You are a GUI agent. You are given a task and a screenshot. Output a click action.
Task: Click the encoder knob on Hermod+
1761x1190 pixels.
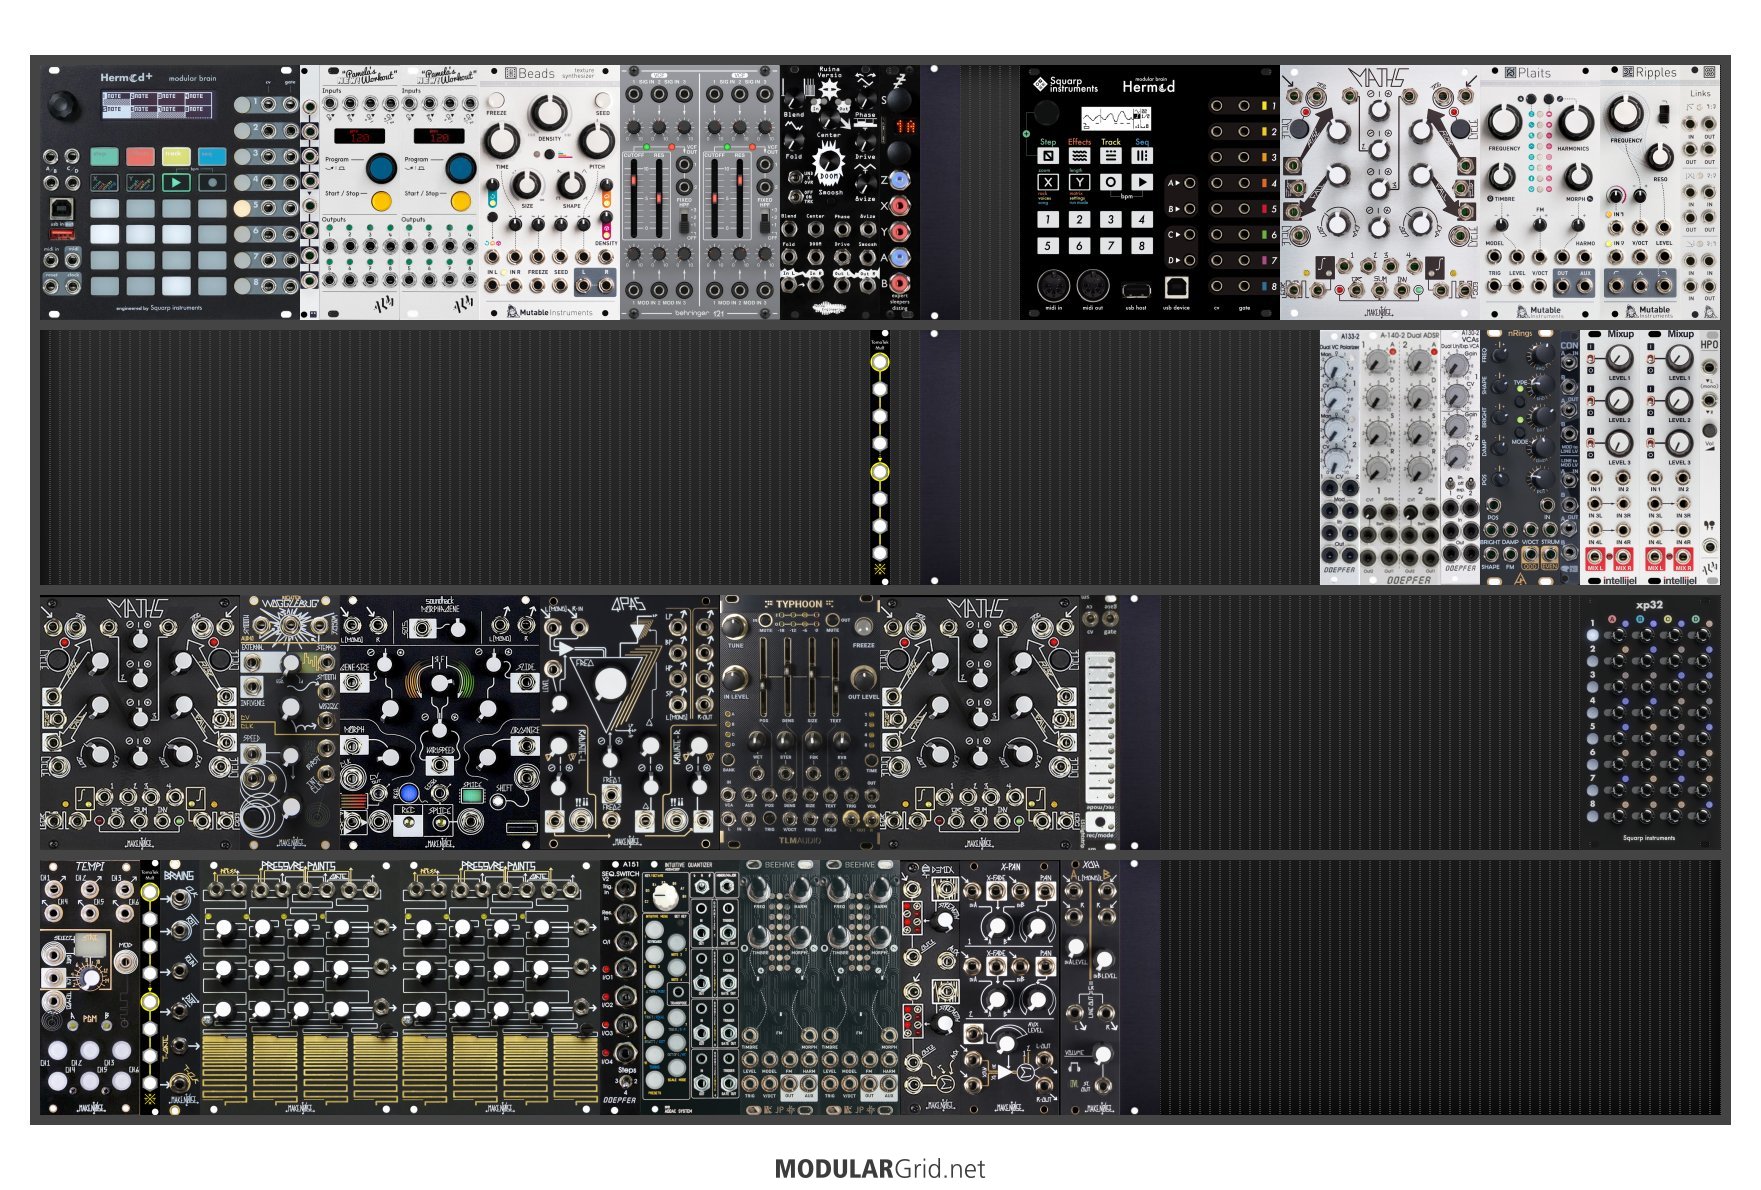coord(64,105)
